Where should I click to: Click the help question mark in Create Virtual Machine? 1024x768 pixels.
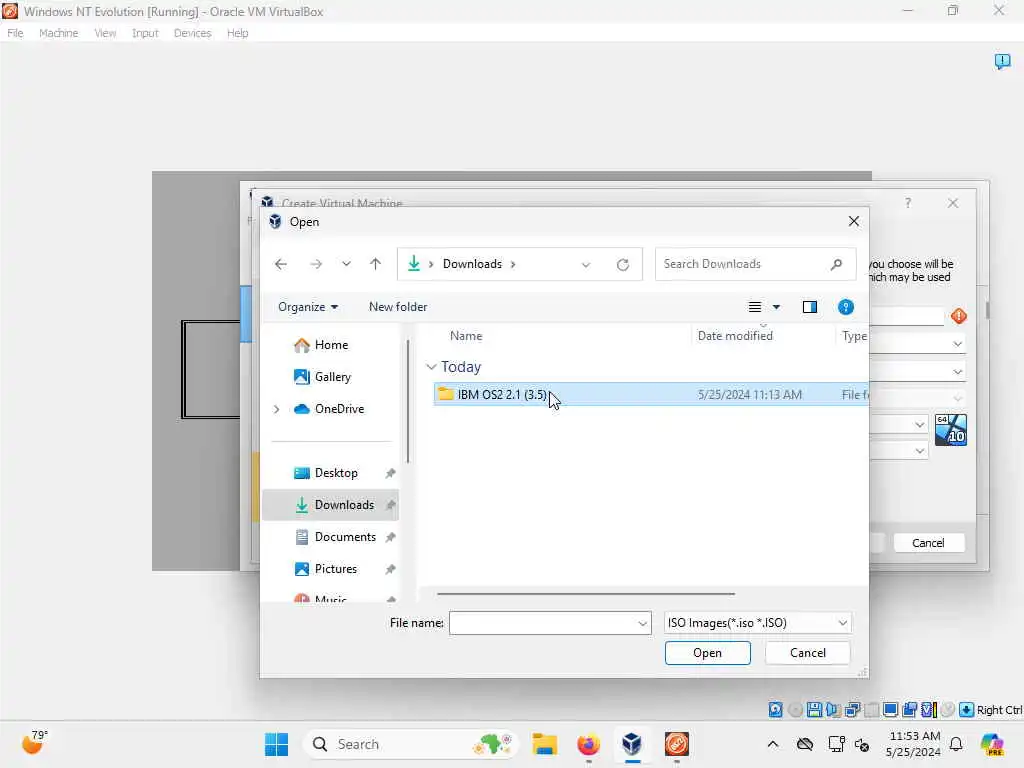(x=908, y=203)
